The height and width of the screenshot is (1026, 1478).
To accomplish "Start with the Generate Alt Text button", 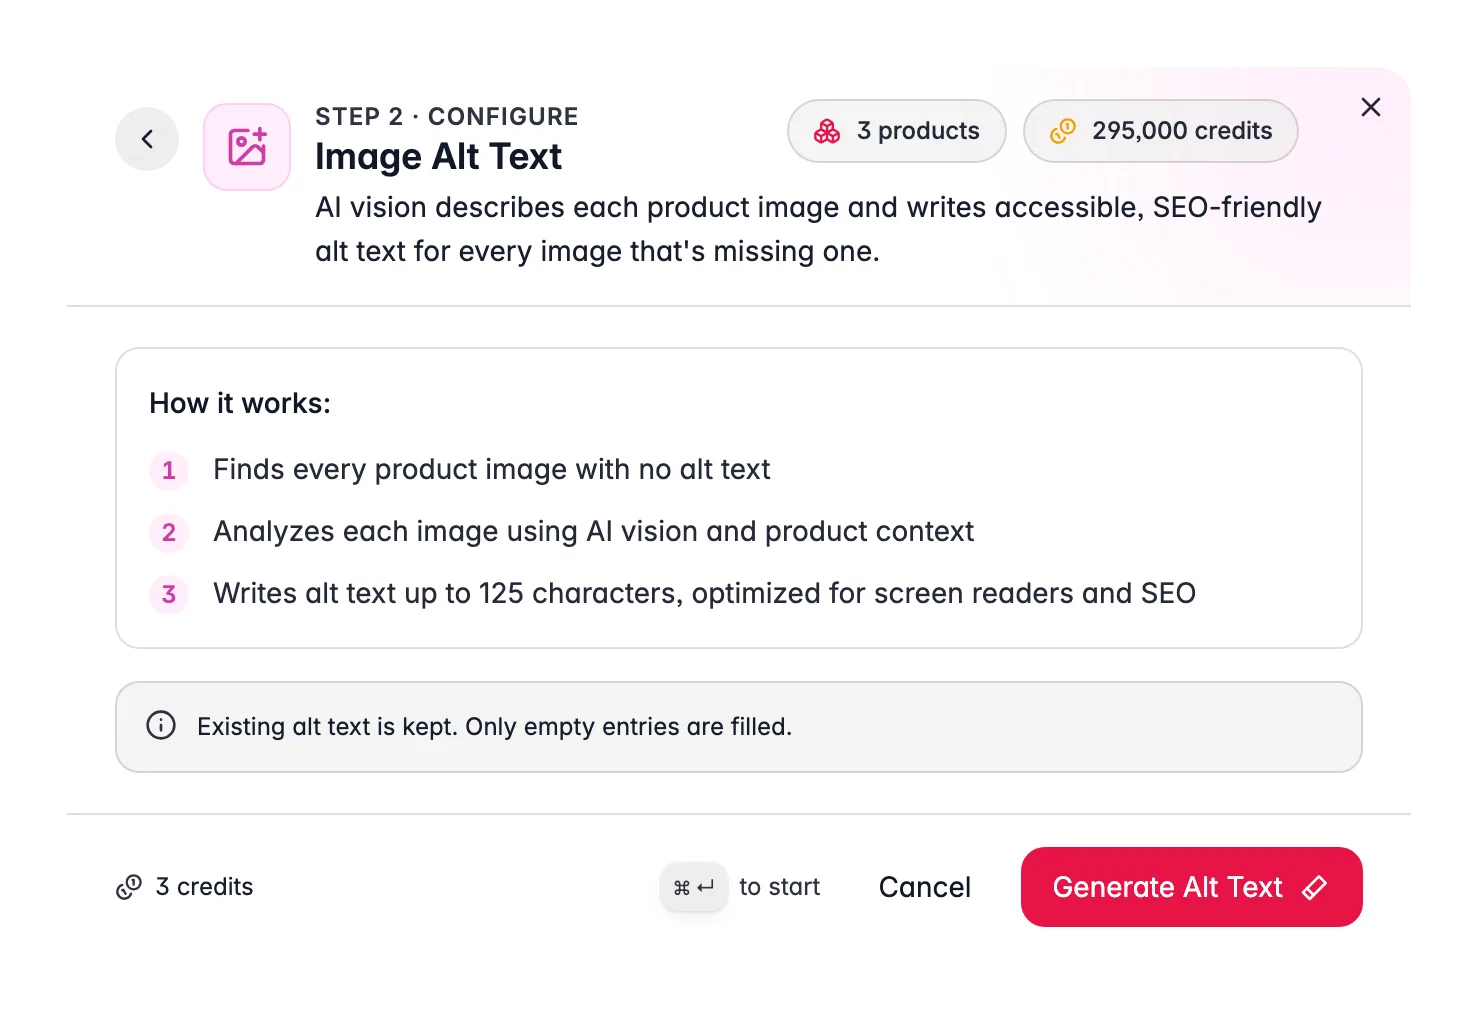I will click(1192, 887).
